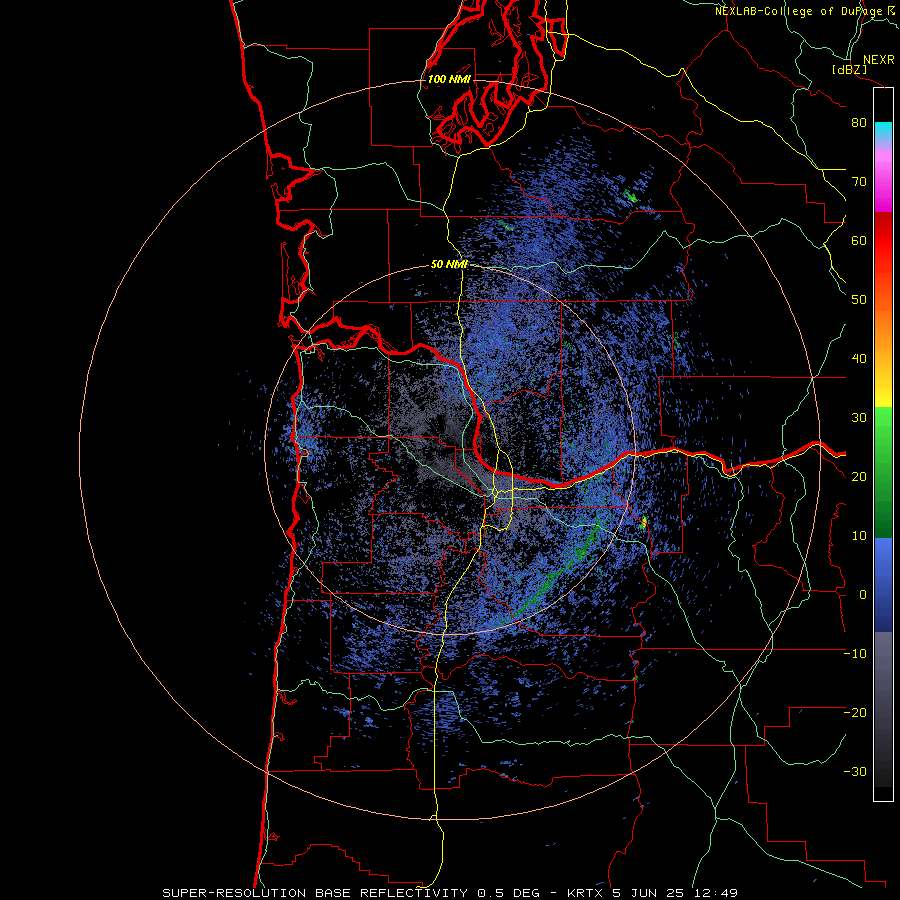Click the 50 NMI range ring label
The height and width of the screenshot is (900, 900).
tap(449, 265)
